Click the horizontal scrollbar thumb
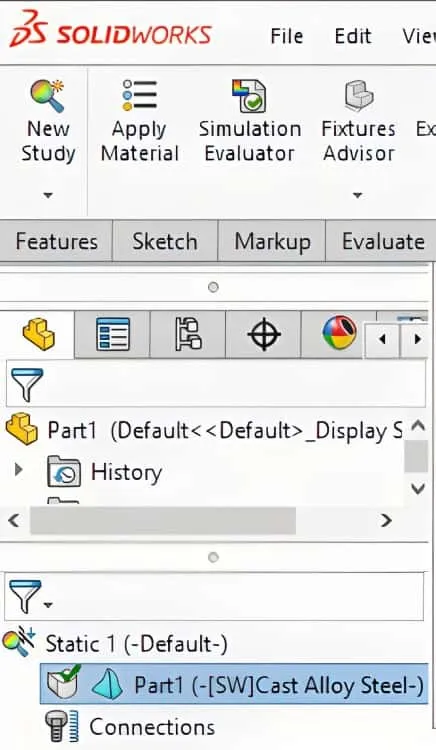The image size is (436, 750). (163, 520)
